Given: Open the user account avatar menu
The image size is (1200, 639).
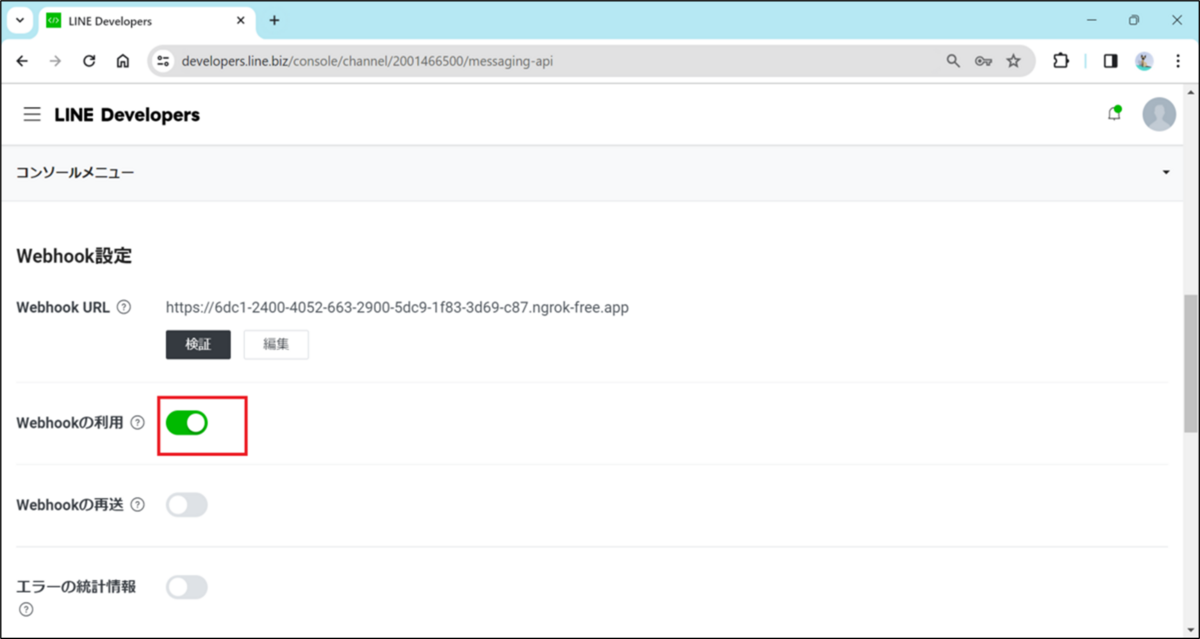Looking at the screenshot, I should (x=1159, y=114).
